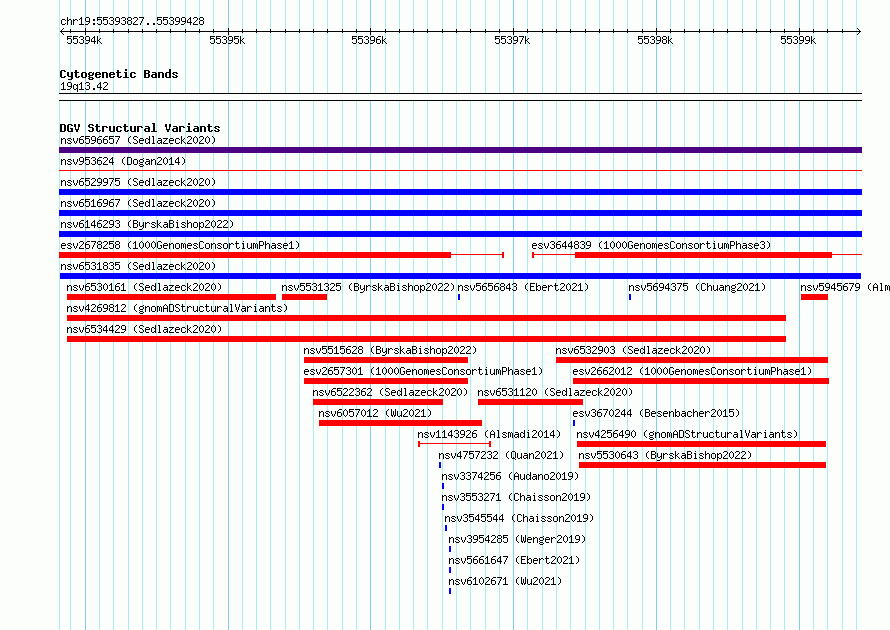Open esv2662012 (1000GenomesConsortiumPhase1) label
This screenshot has width=890, height=630.
pos(692,371)
